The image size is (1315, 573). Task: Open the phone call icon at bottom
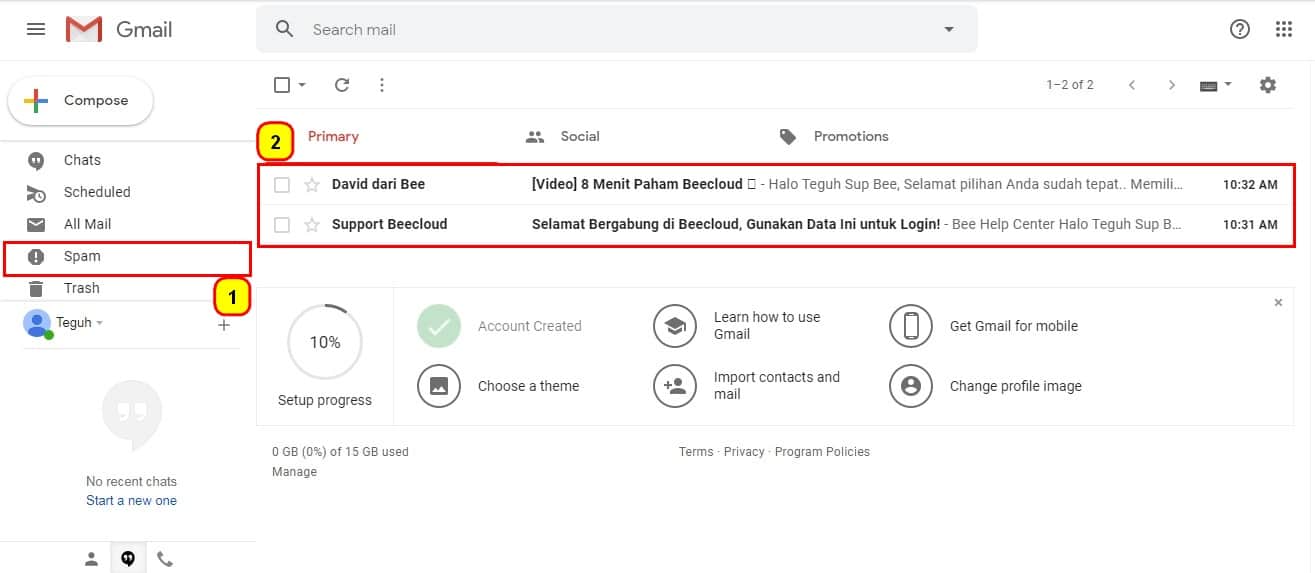tap(165, 559)
